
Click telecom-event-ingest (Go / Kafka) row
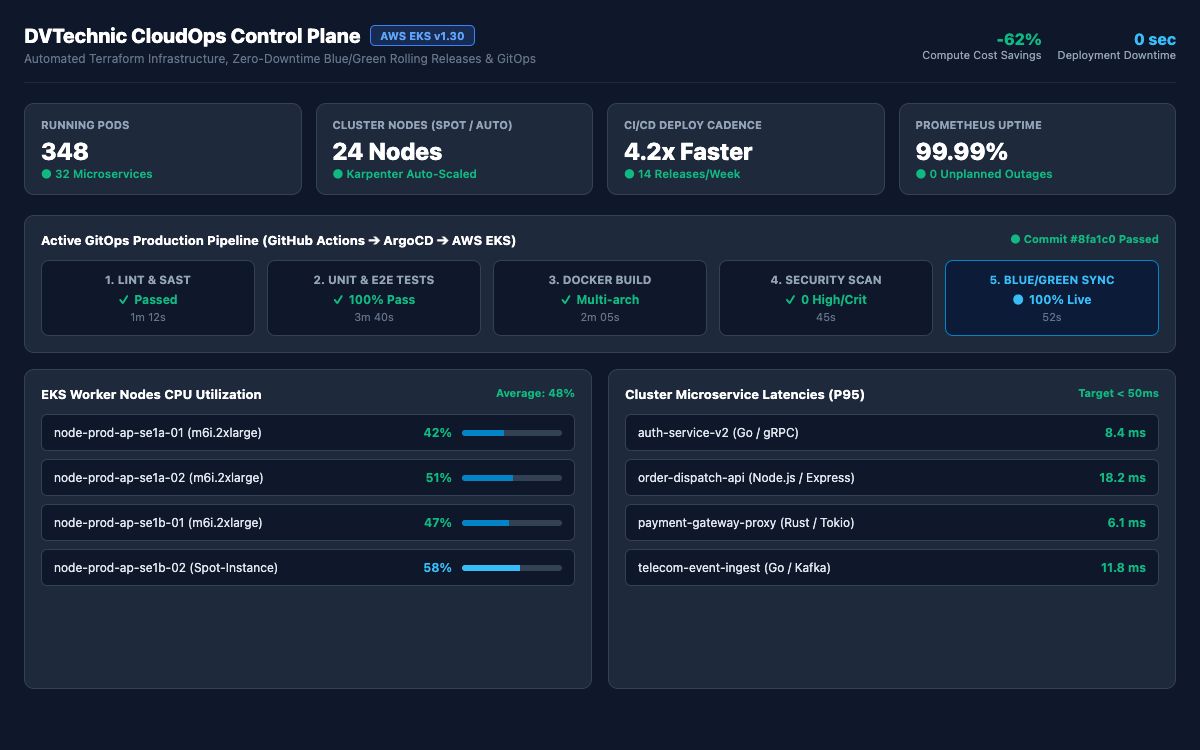click(x=892, y=568)
